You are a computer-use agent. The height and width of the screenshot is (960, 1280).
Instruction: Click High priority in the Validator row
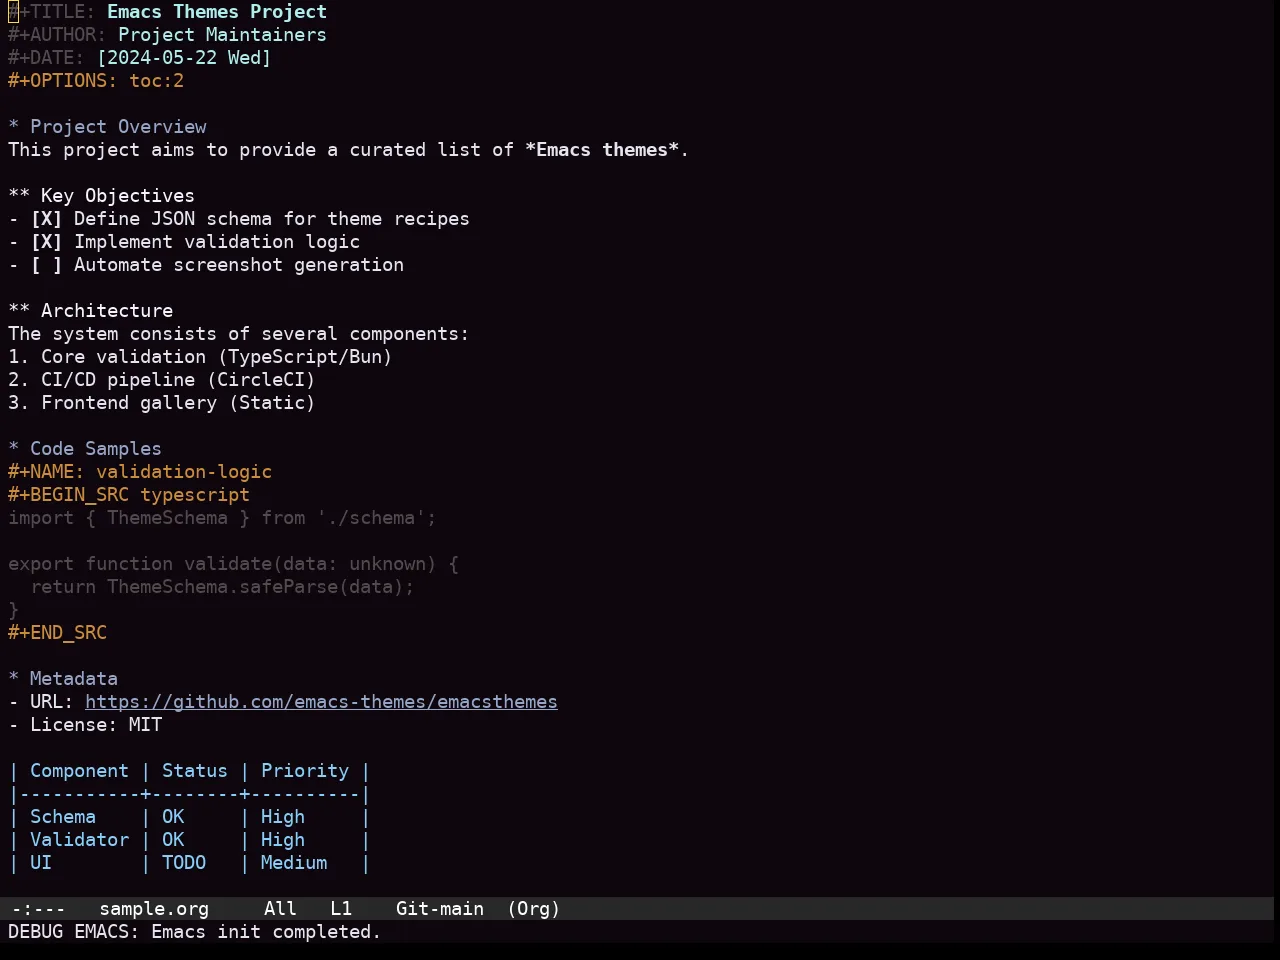pos(283,840)
